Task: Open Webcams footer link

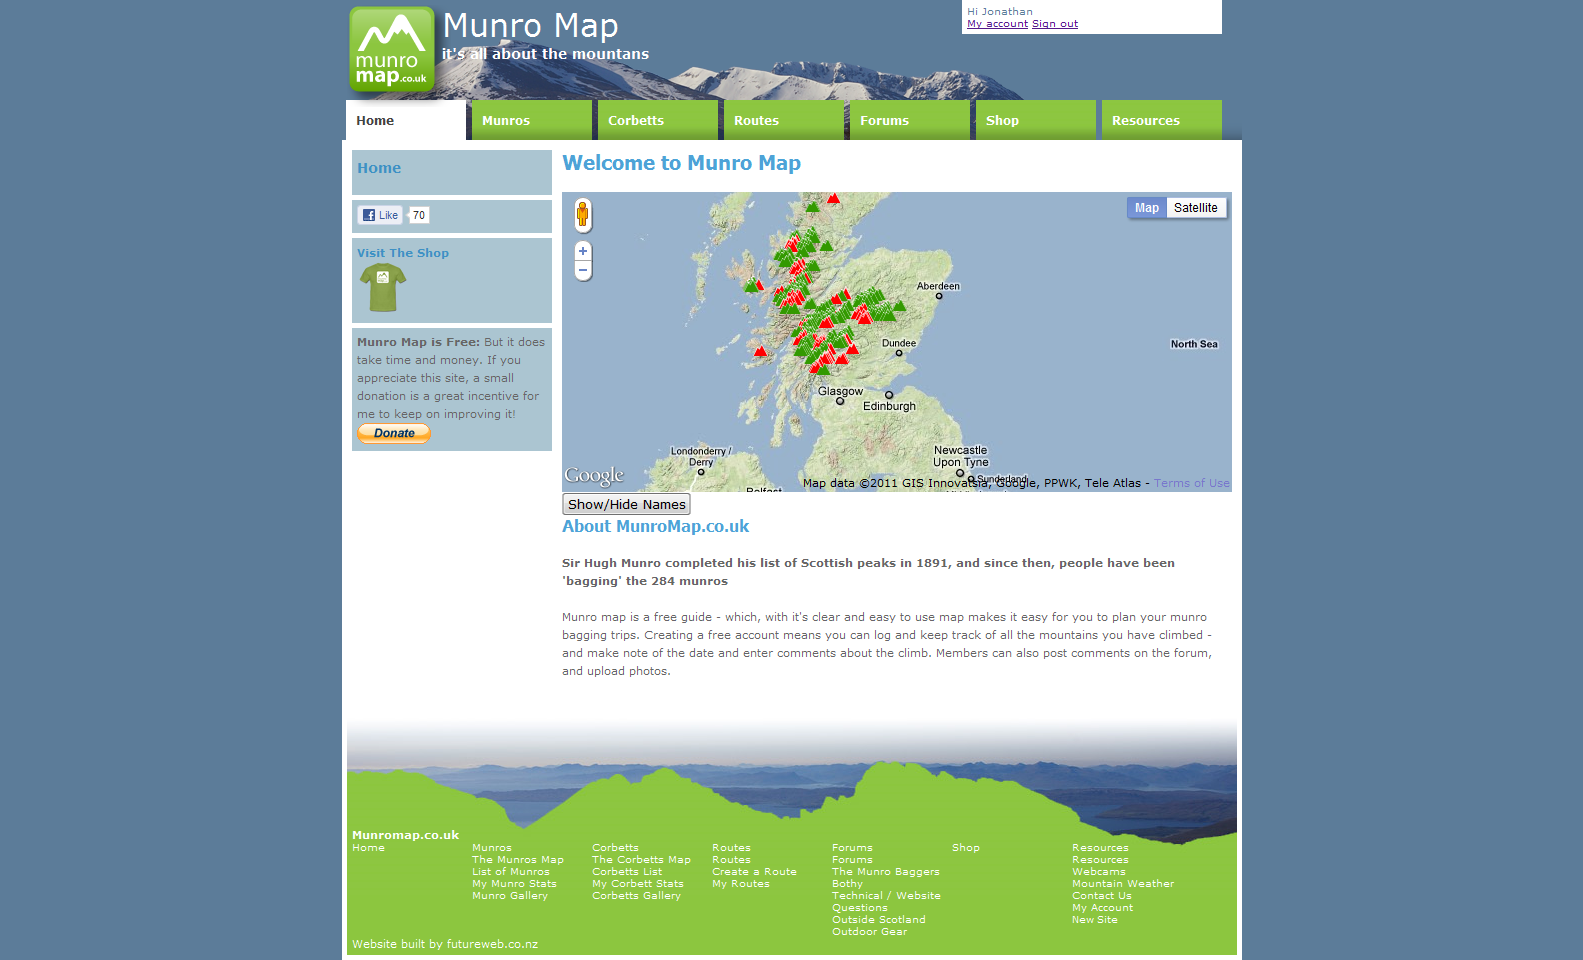Action: [1099, 872]
